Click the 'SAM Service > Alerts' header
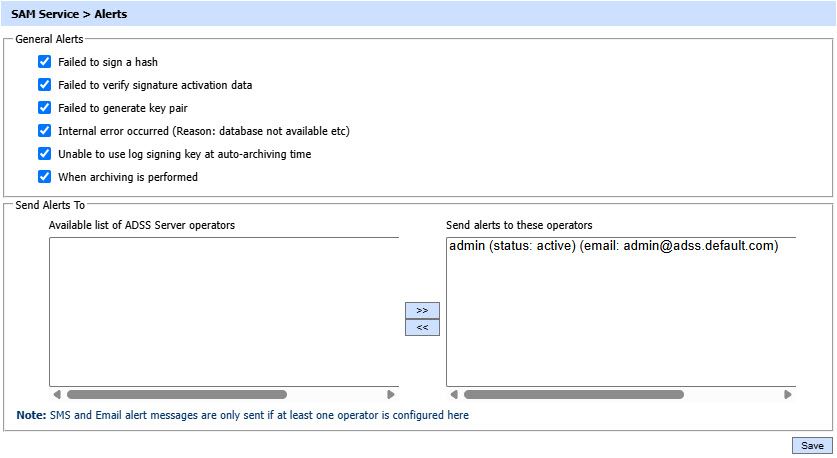The width and height of the screenshot is (837, 458). pyautogui.click(x=69, y=15)
